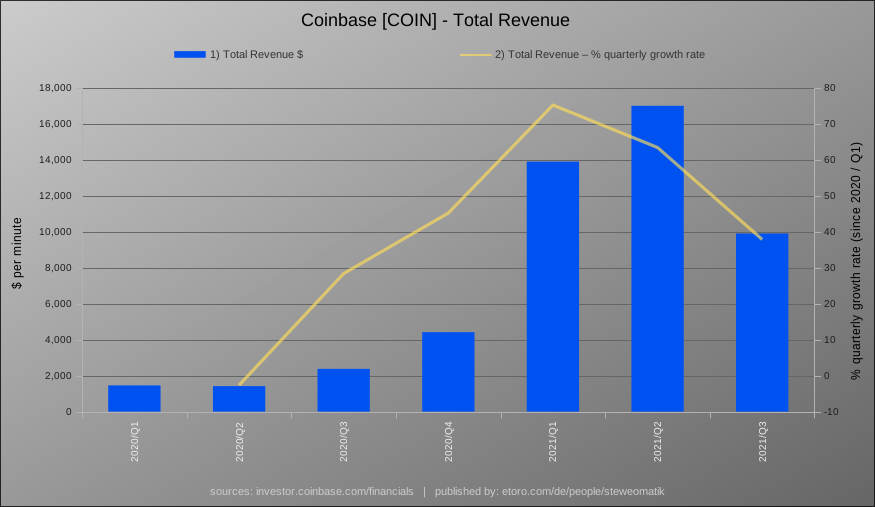Click the growth line point above 2020/Q3
Screen dimensions: 875x507
pyautogui.click(x=344, y=273)
